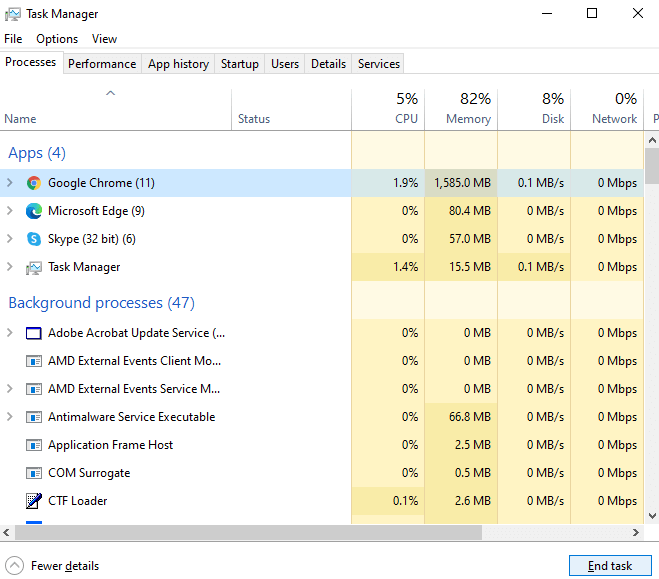Sort by the CPU column header
The height and width of the screenshot is (579, 659).
coord(388,109)
